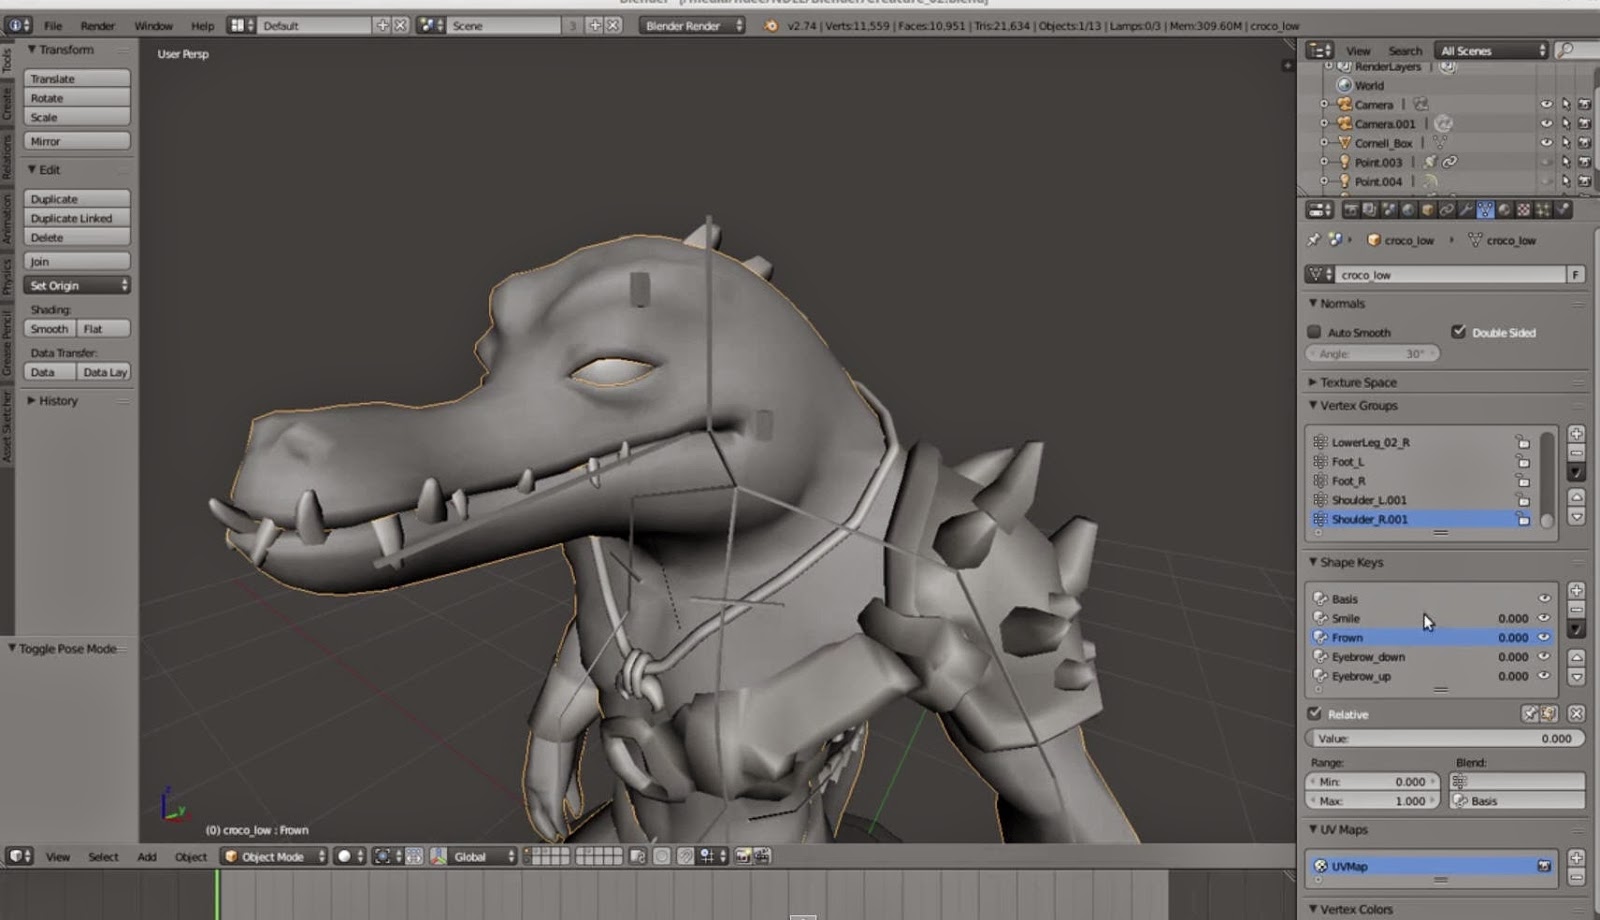Open the Texture properties tab checker icon
The image size is (1600, 920).
1524,210
